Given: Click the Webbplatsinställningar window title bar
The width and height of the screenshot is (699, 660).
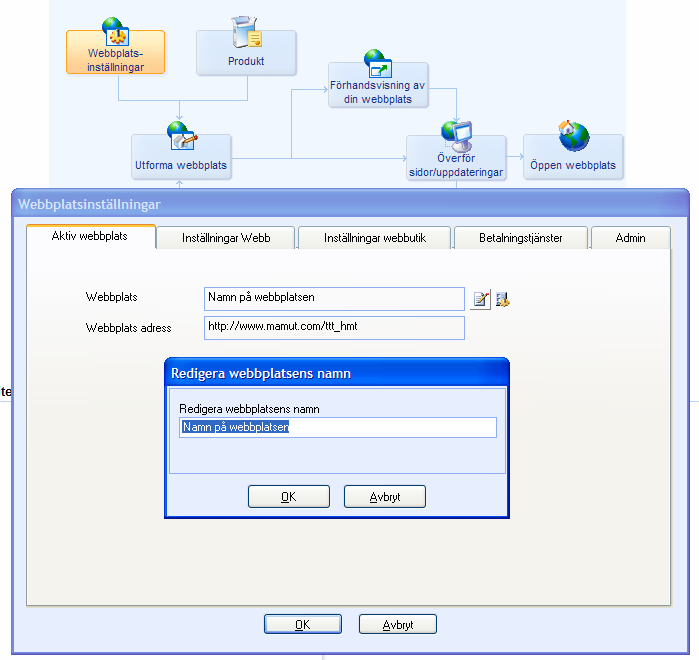Looking at the screenshot, I should [350, 204].
